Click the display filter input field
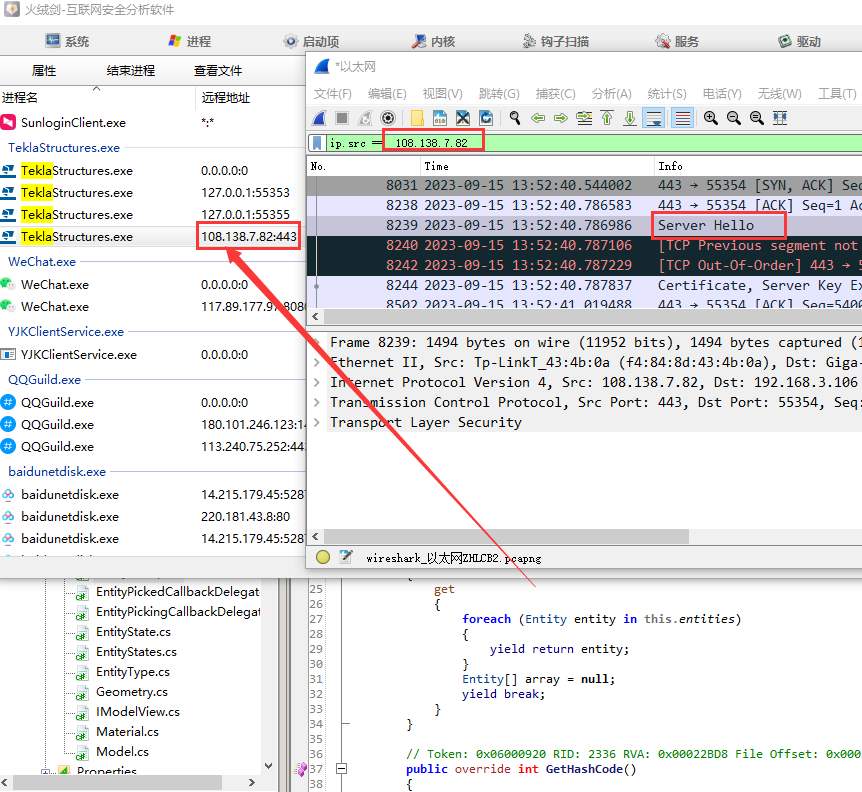Viewport: 862px width, 792px height. point(594,143)
